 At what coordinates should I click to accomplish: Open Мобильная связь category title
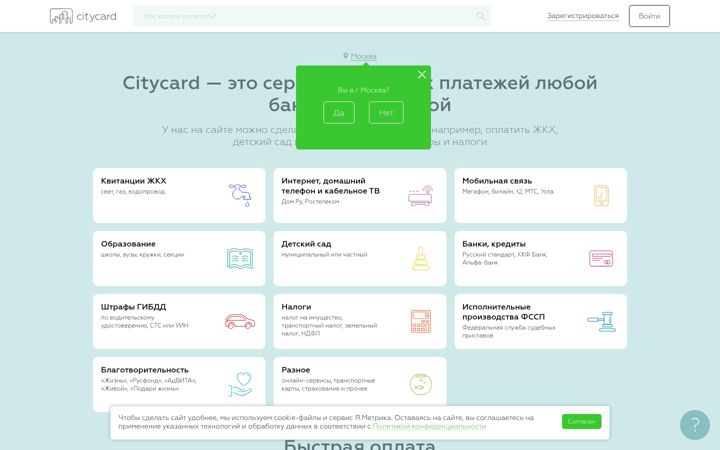[497, 181]
